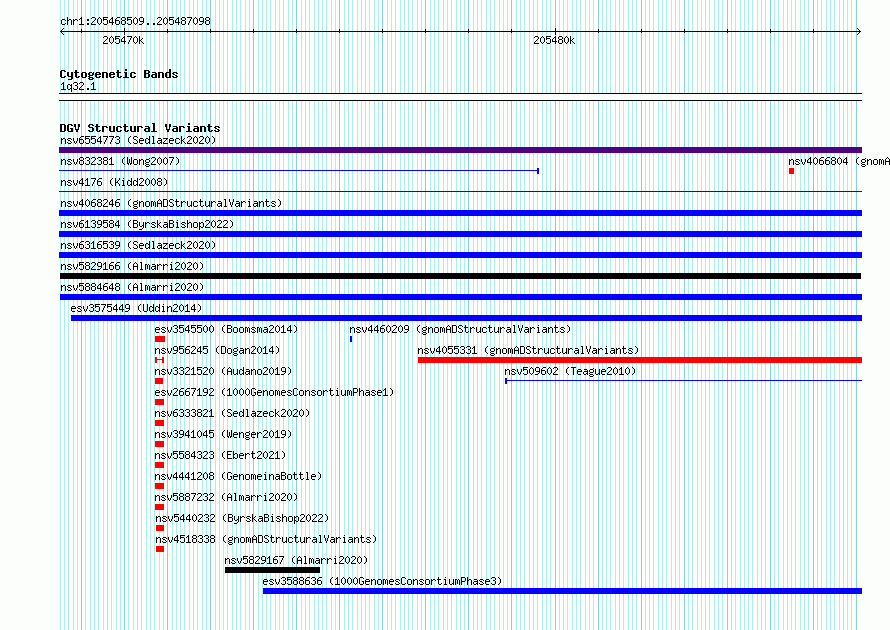
Task: Click the small red nsv4066804 marker
Action: point(791,171)
